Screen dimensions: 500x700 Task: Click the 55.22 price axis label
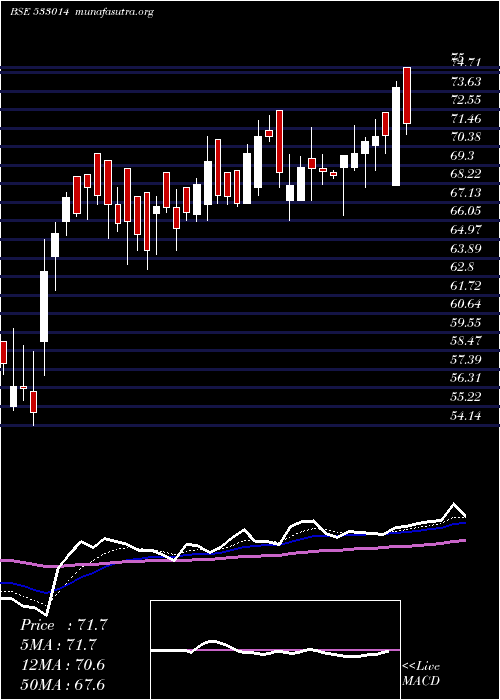point(466,397)
